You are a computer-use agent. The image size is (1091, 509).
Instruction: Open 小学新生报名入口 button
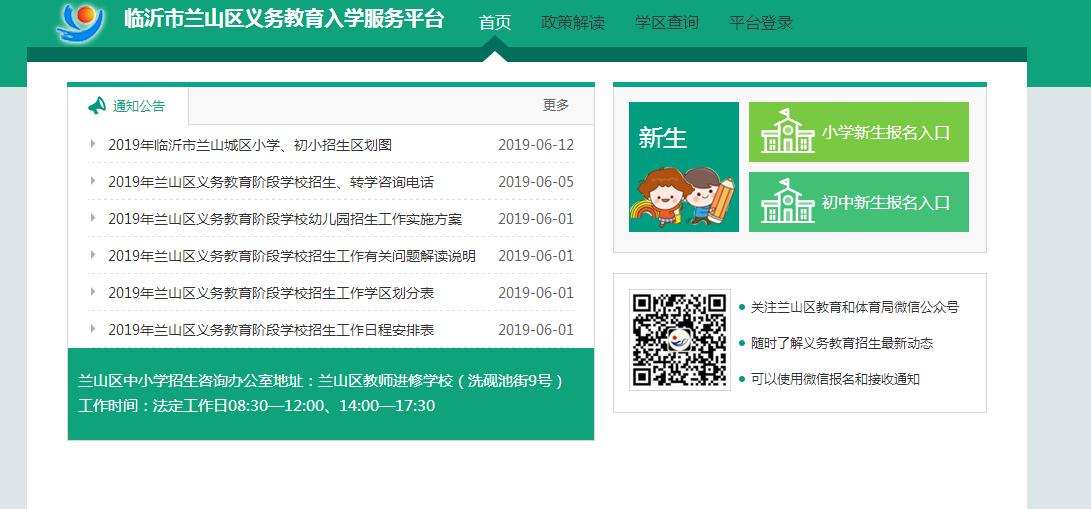pos(859,132)
